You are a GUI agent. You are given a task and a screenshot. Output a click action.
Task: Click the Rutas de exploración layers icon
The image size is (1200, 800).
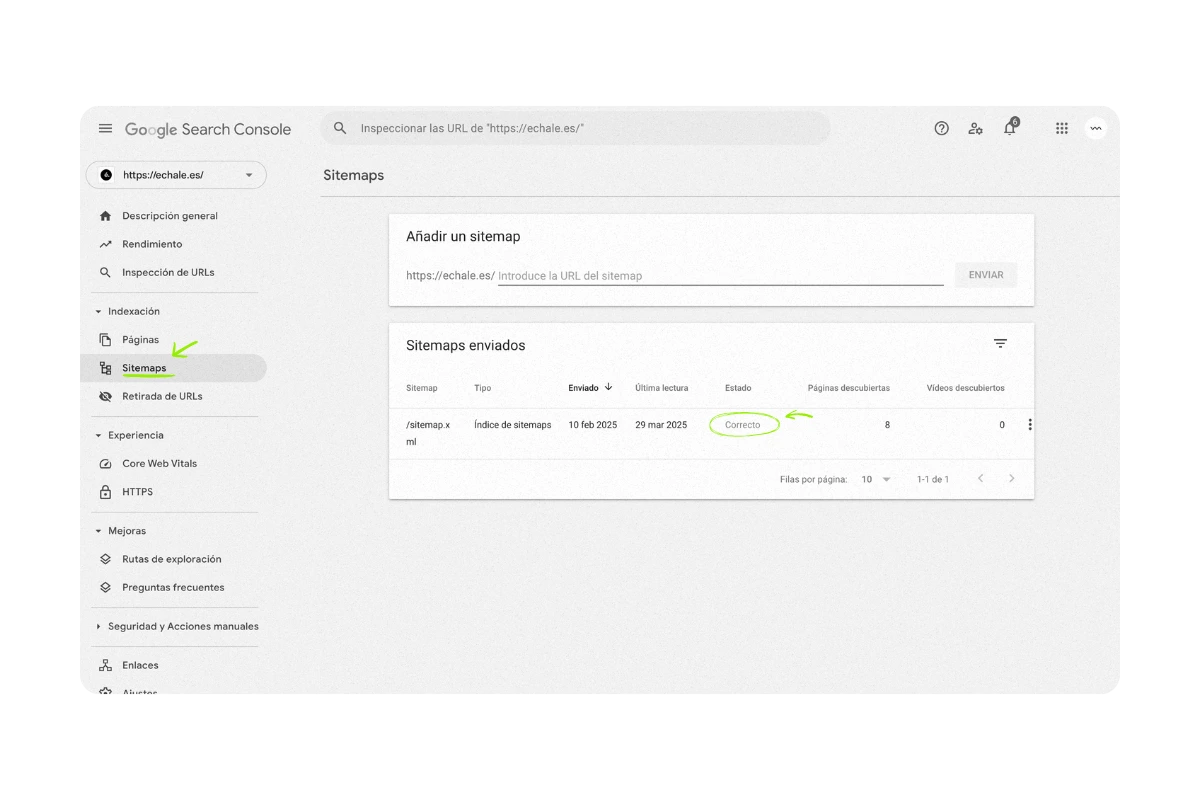click(105, 559)
